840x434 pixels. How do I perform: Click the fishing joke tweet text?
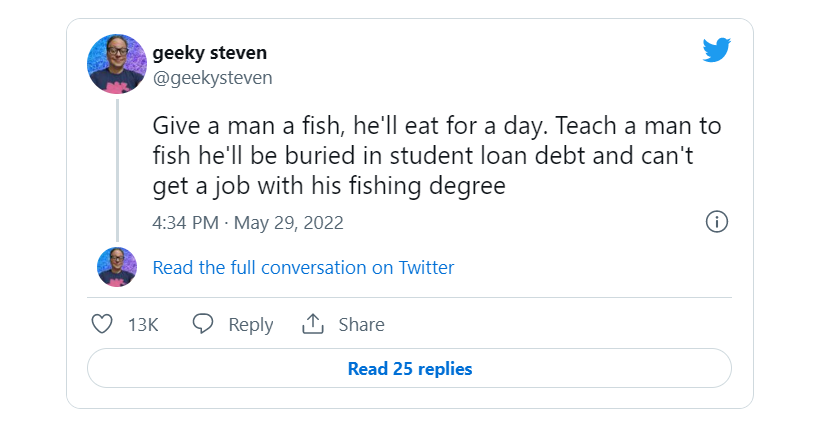[436, 158]
